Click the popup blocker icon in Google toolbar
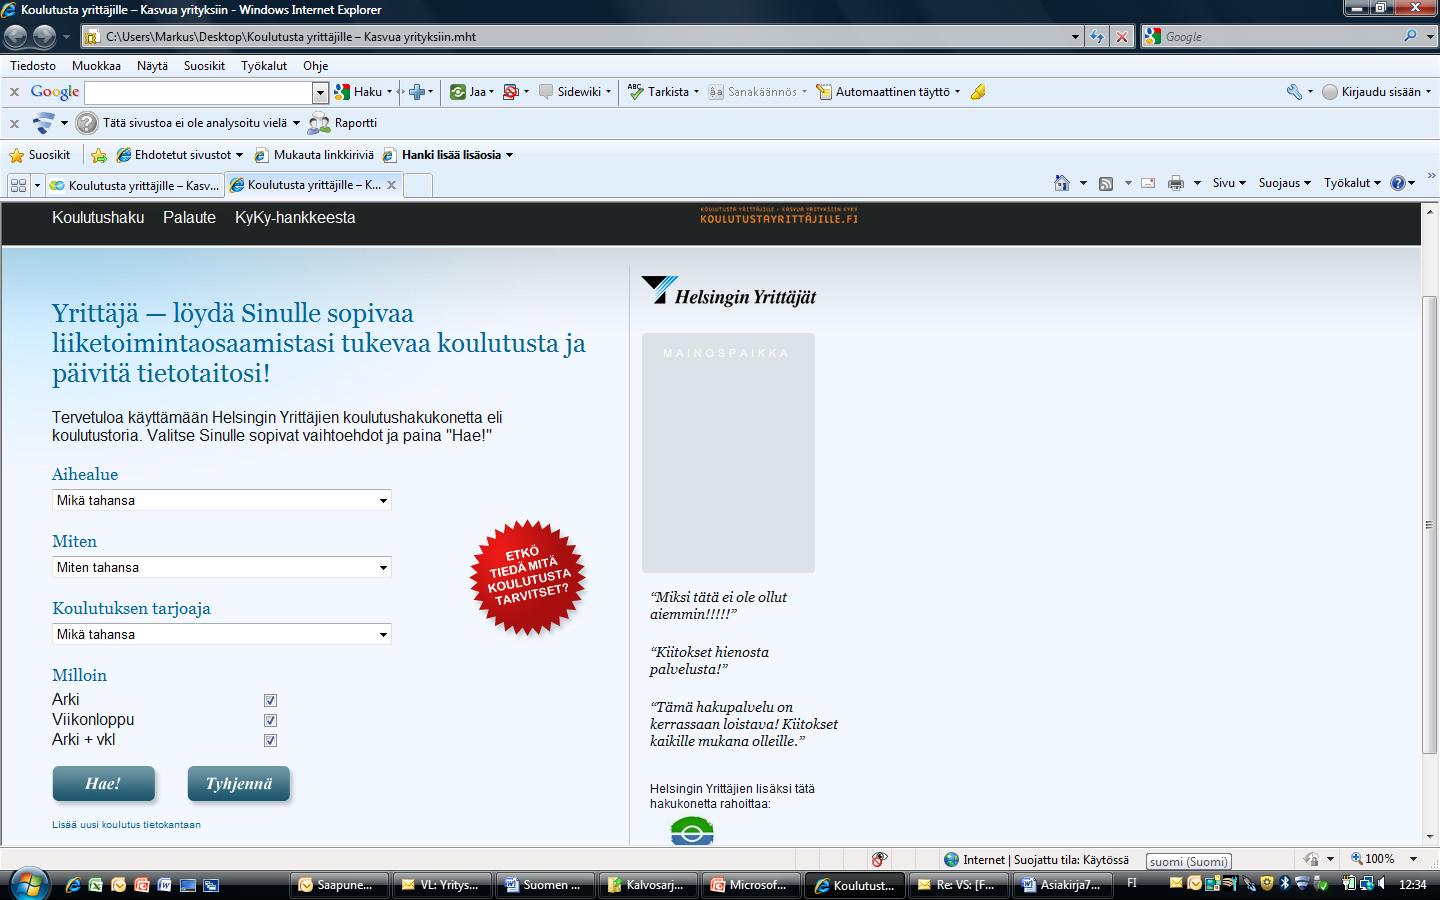 pyautogui.click(x=510, y=92)
